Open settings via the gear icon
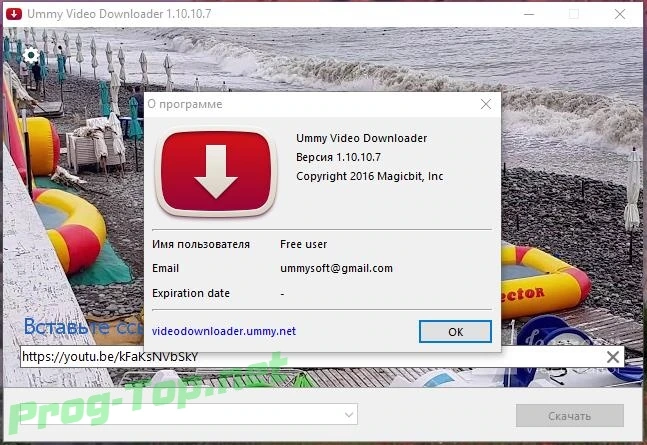647x445 pixels. [31, 55]
